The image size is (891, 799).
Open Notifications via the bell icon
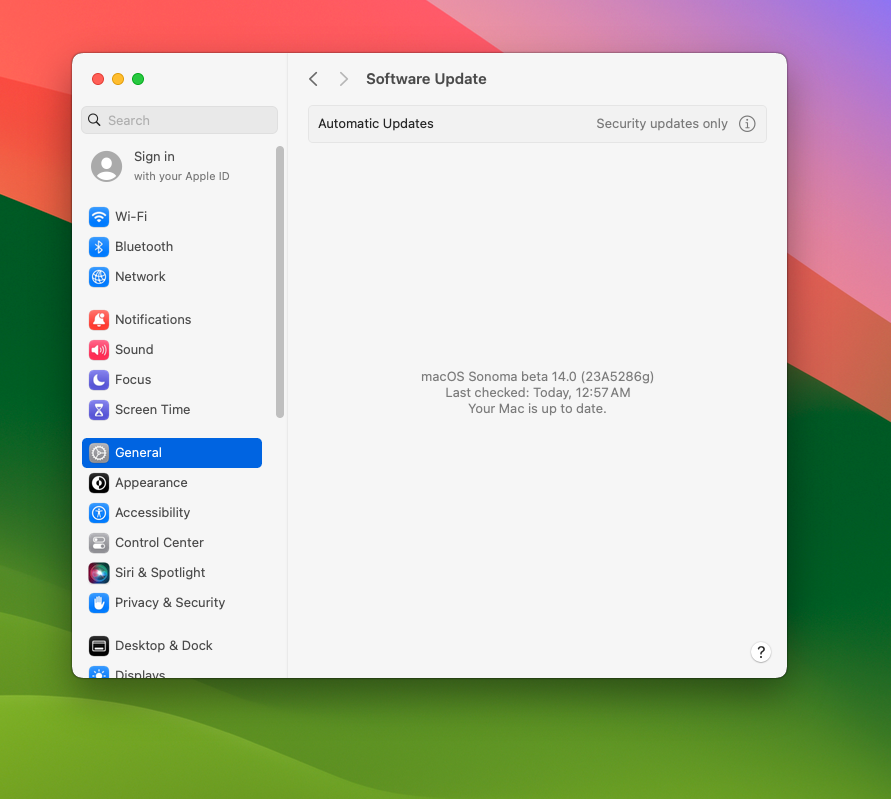pos(99,320)
